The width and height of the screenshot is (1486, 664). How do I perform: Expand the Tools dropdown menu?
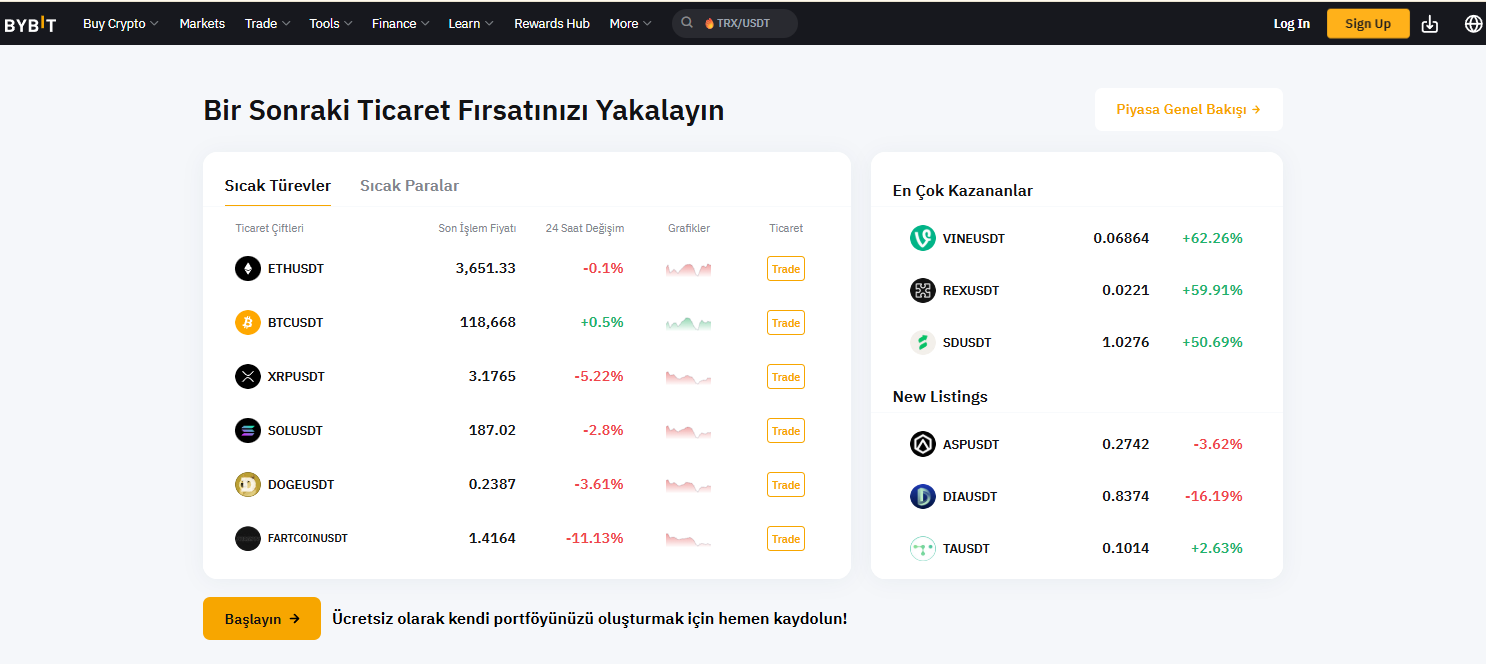pyautogui.click(x=331, y=23)
